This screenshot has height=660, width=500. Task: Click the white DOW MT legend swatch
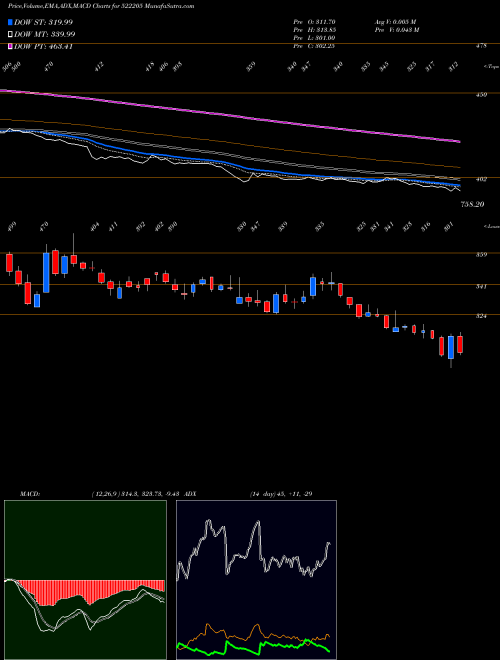pyautogui.click(x=10, y=35)
